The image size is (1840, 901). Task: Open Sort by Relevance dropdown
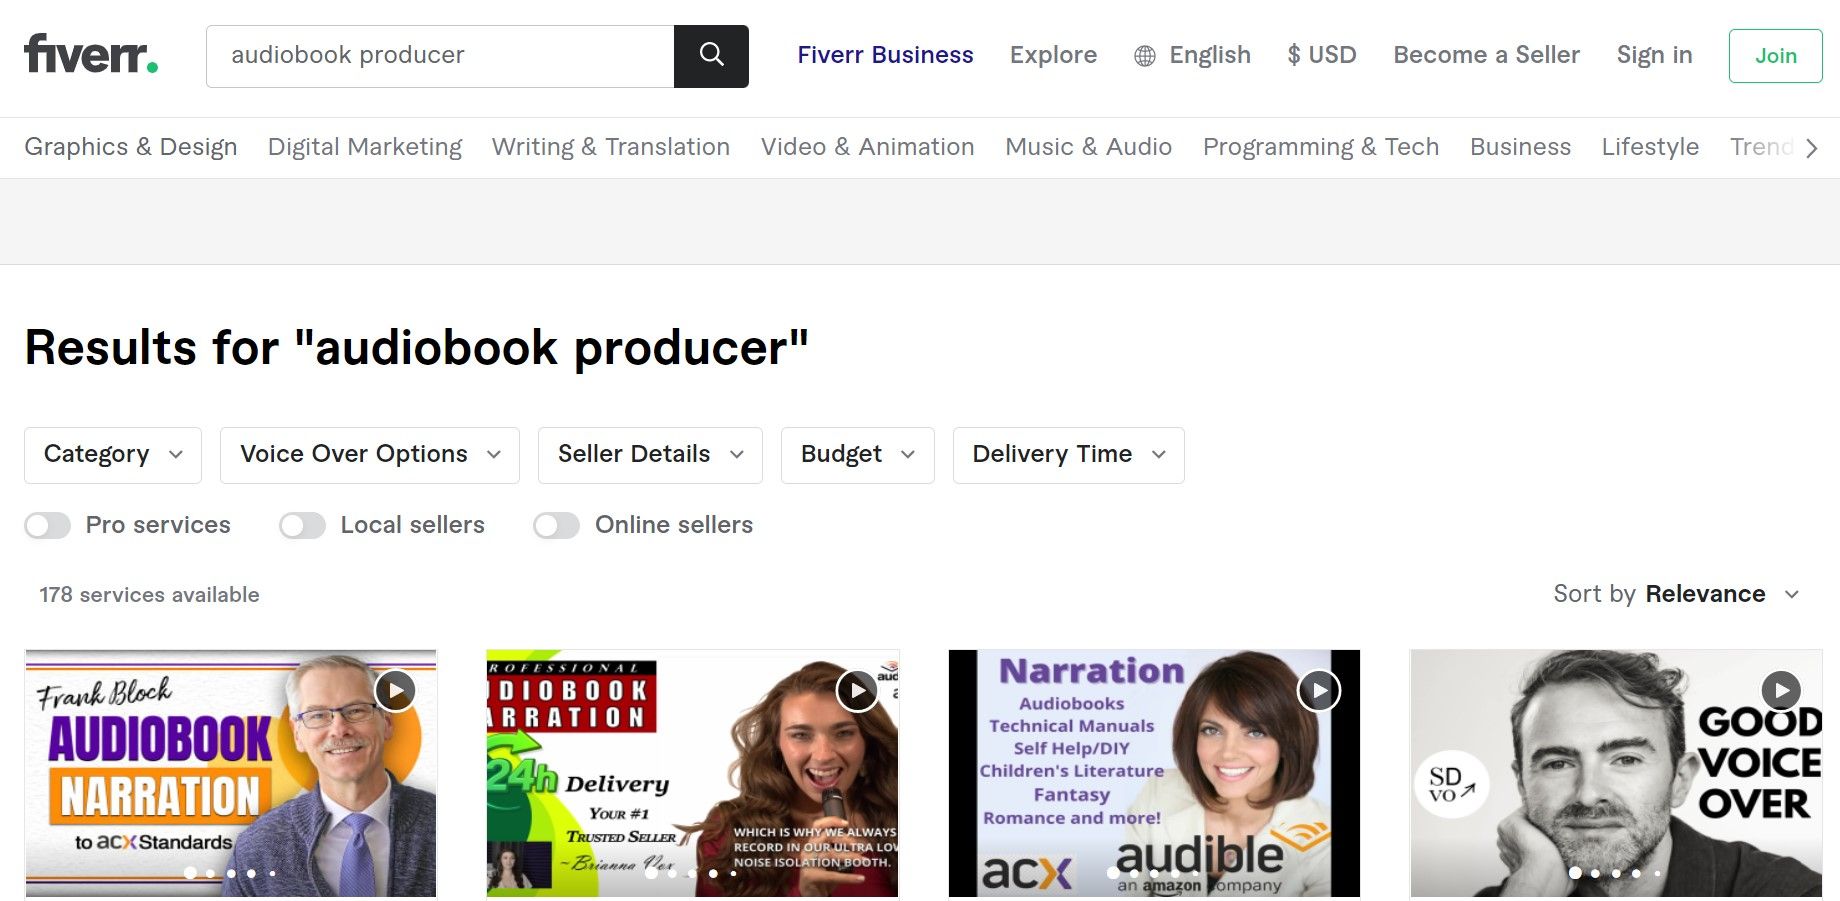click(1677, 594)
